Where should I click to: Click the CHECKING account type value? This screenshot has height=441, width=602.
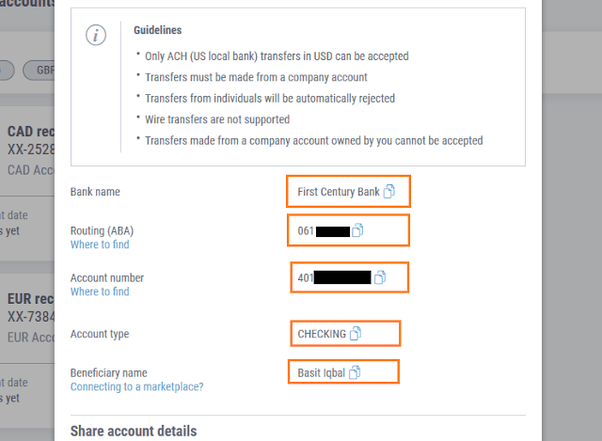point(321,334)
